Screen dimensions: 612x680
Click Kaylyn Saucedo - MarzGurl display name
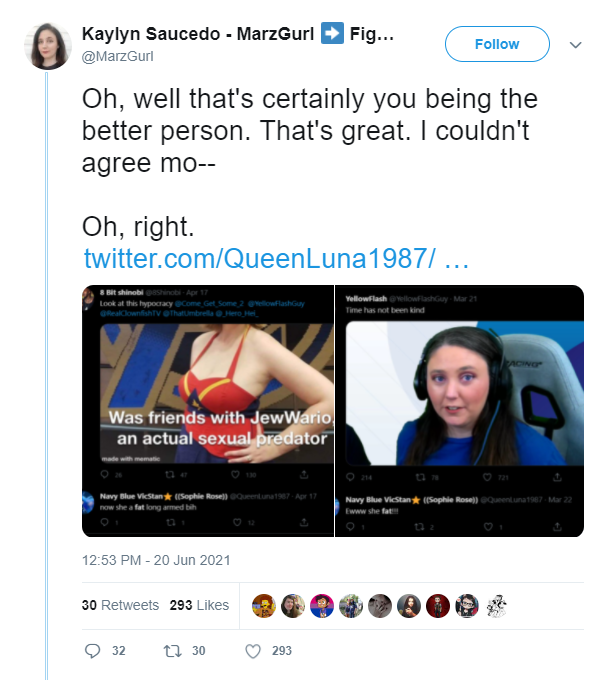(x=198, y=34)
